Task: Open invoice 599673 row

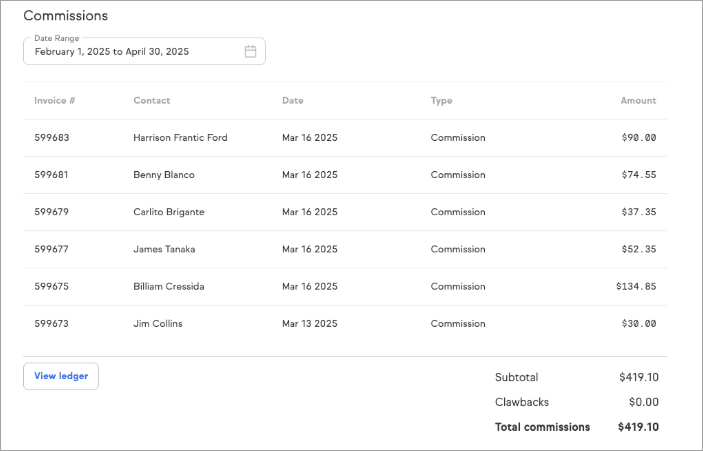Action: tap(52, 324)
